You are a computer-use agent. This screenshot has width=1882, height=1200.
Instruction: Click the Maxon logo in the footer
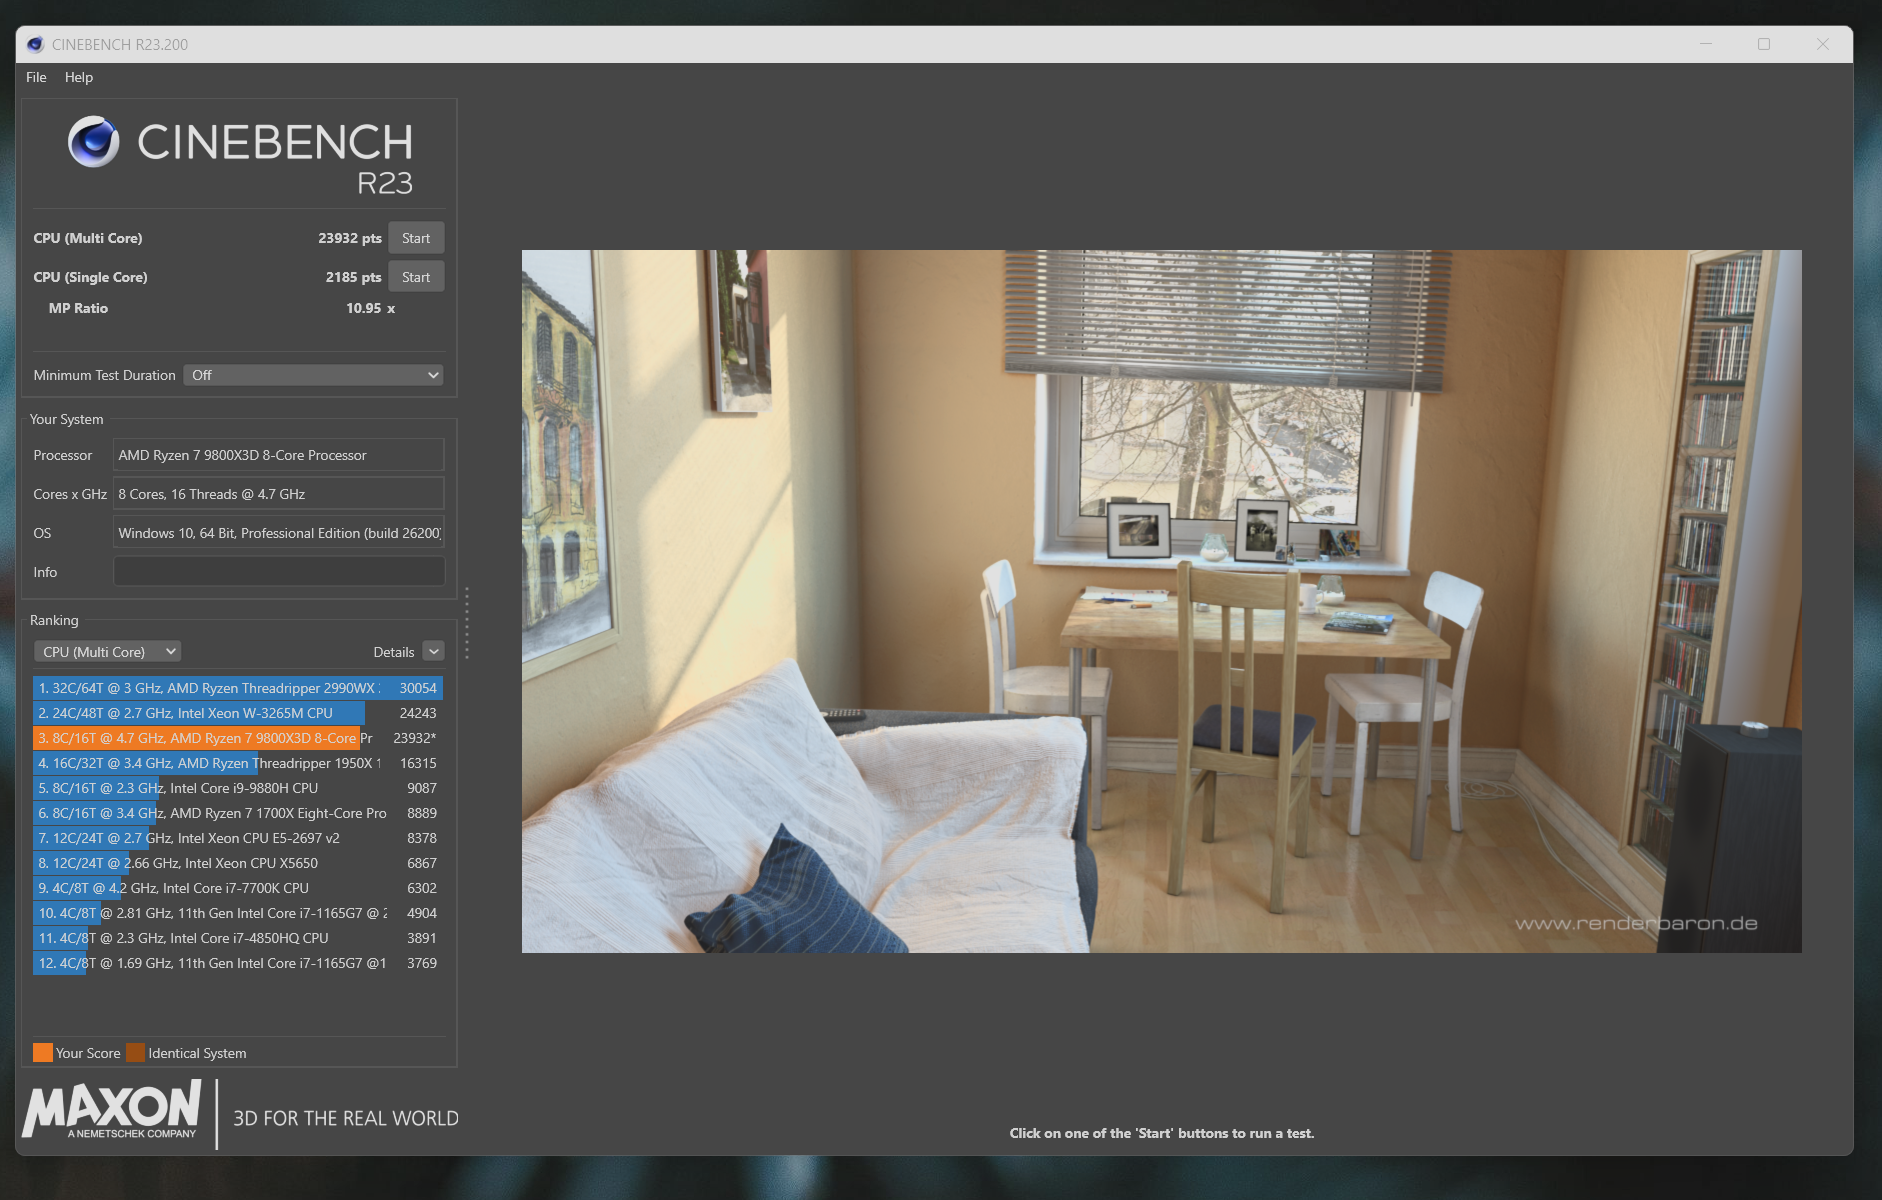pos(112,1110)
